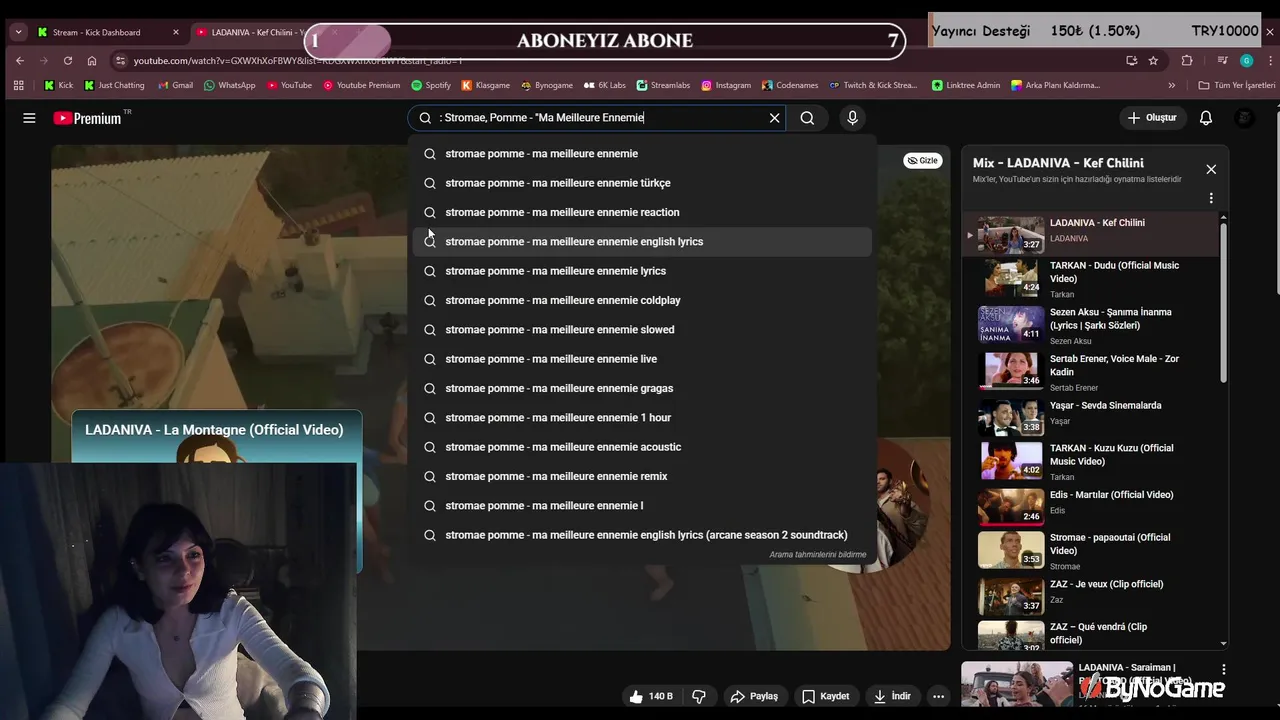The width and height of the screenshot is (1280, 720).
Task: Clear the search box text
Action: (774, 118)
